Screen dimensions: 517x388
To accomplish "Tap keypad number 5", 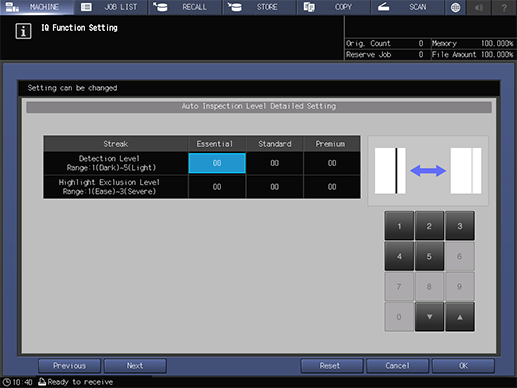I will 429,256.
